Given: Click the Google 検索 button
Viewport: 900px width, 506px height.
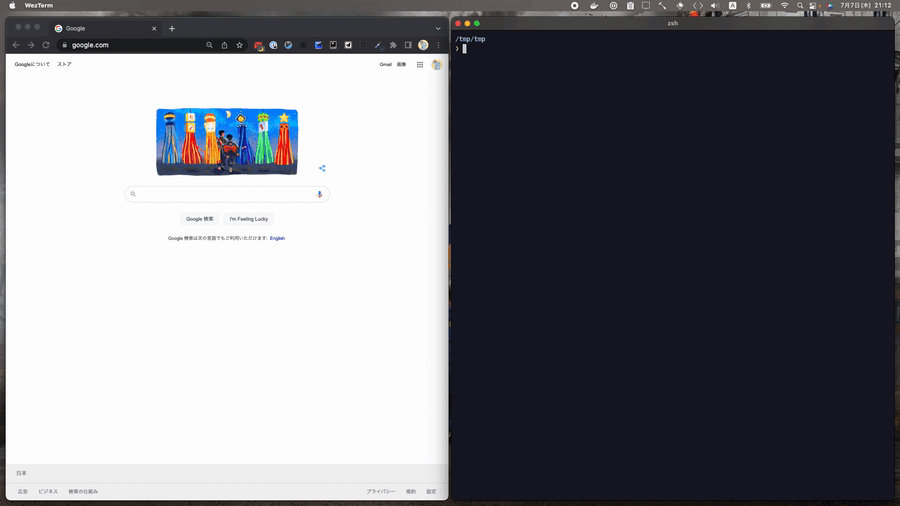Looking at the screenshot, I should tap(200, 219).
